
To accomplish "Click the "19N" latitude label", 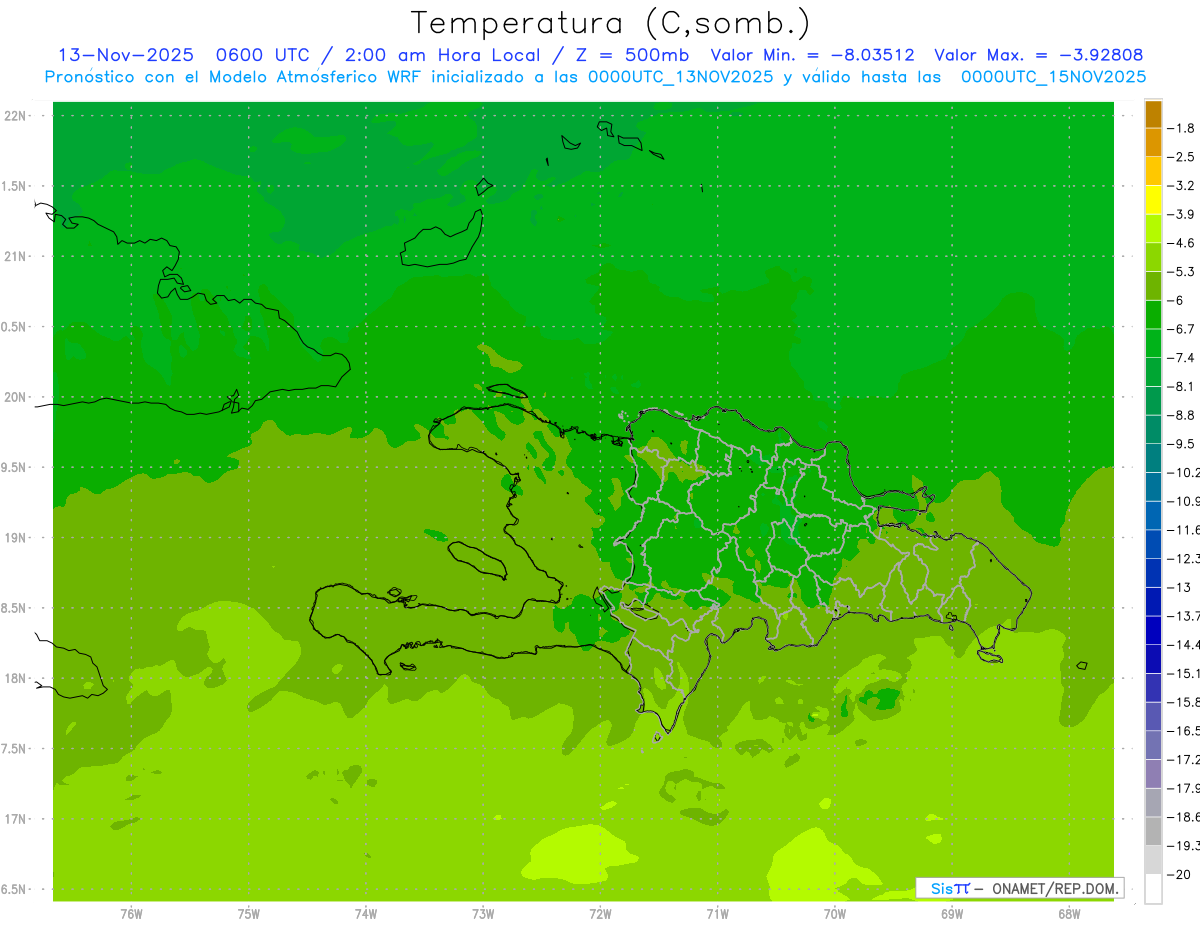I will 16,537.
